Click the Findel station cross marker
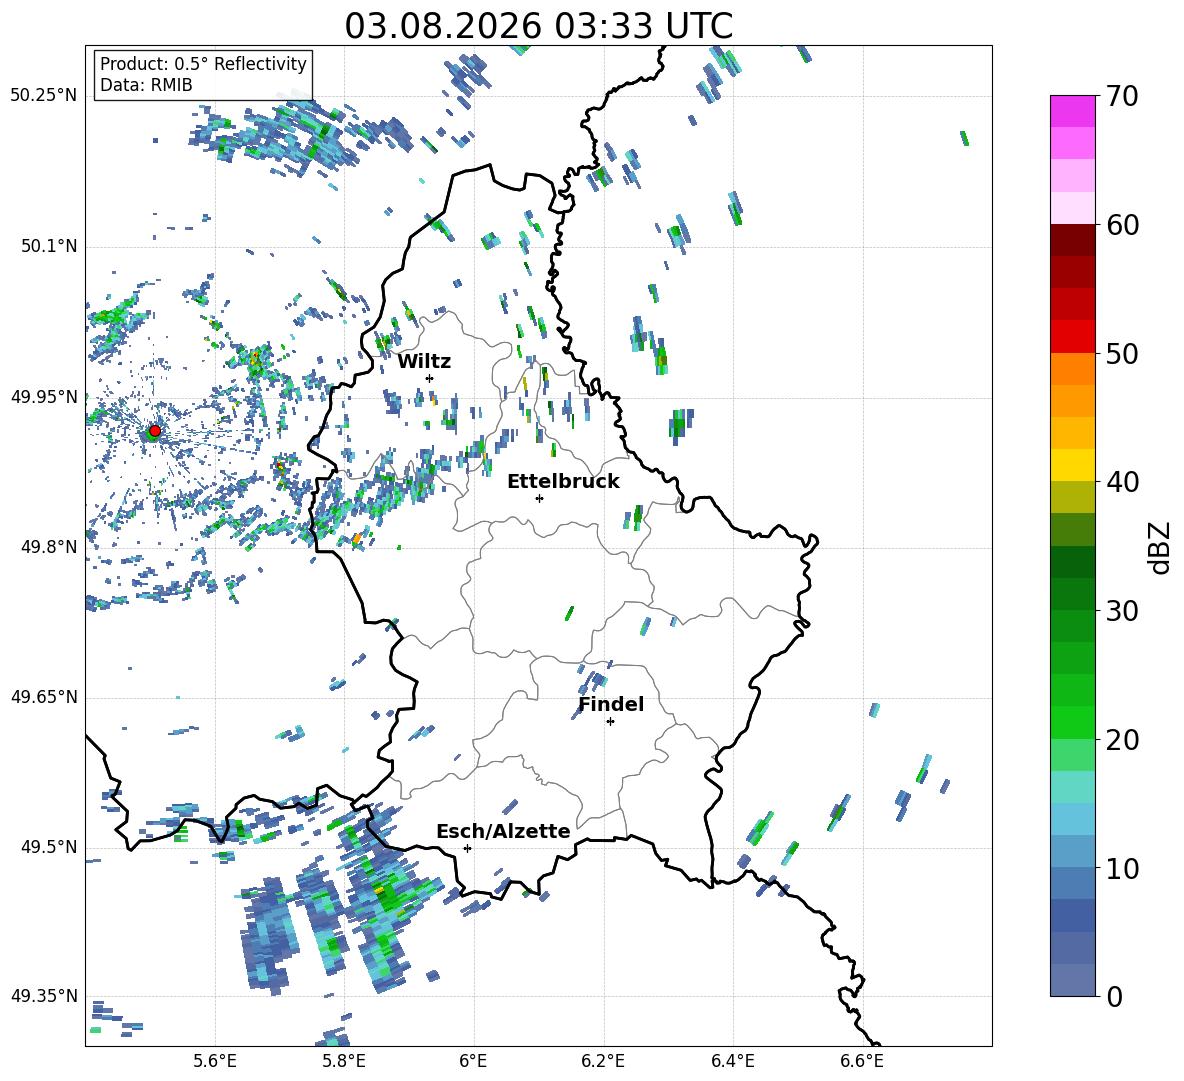This screenshot has height=1081, width=1184. (x=610, y=722)
